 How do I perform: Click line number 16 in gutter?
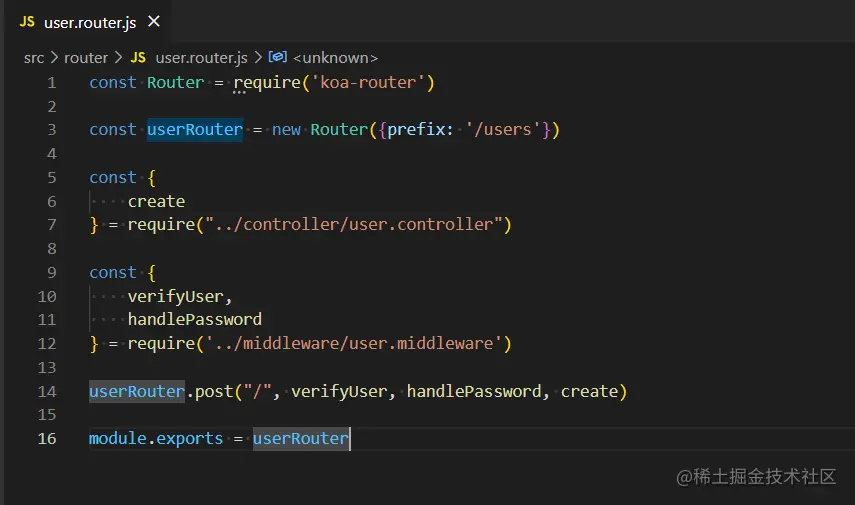(47, 438)
